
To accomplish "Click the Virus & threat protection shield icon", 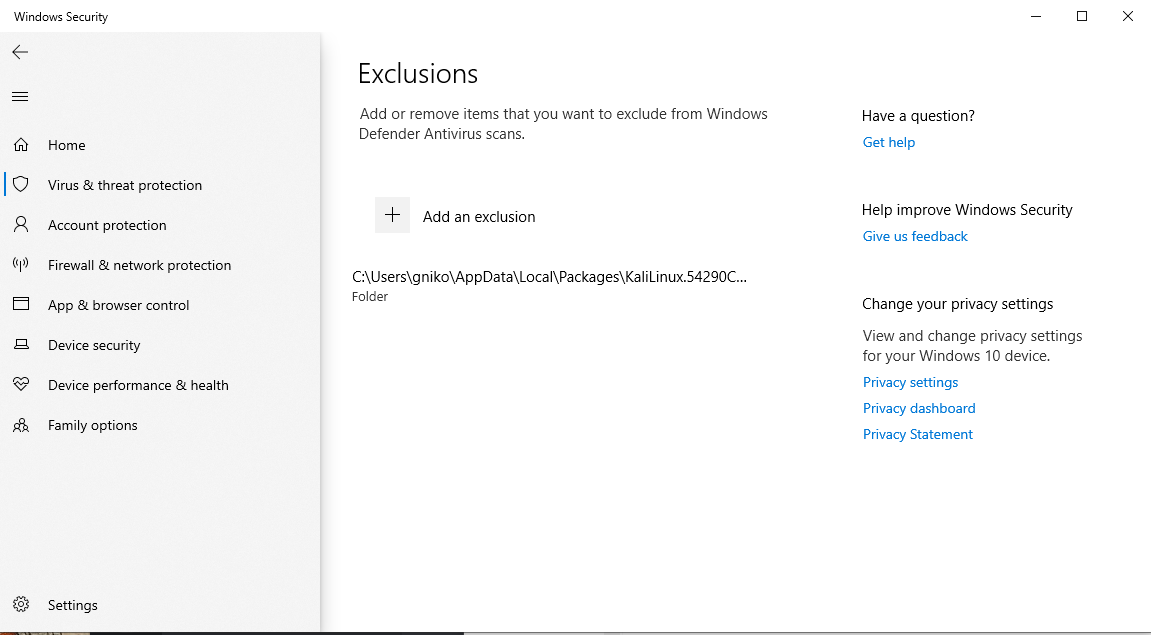I will coord(21,184).
